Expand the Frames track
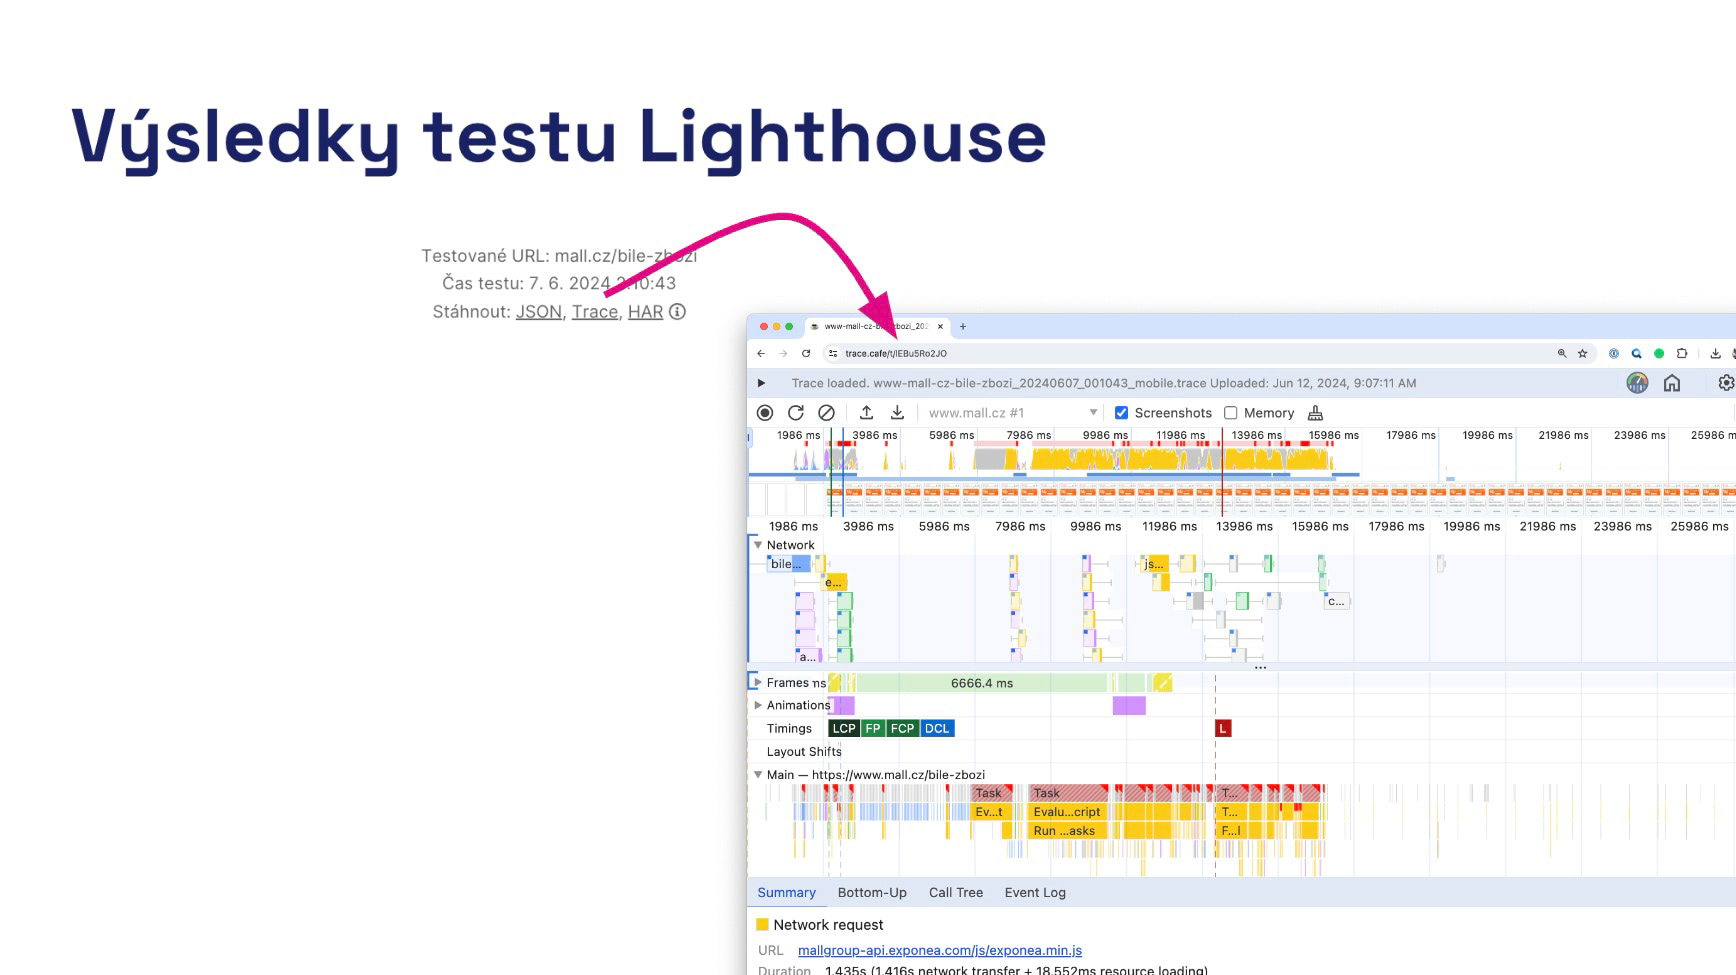 pos(758,683)
